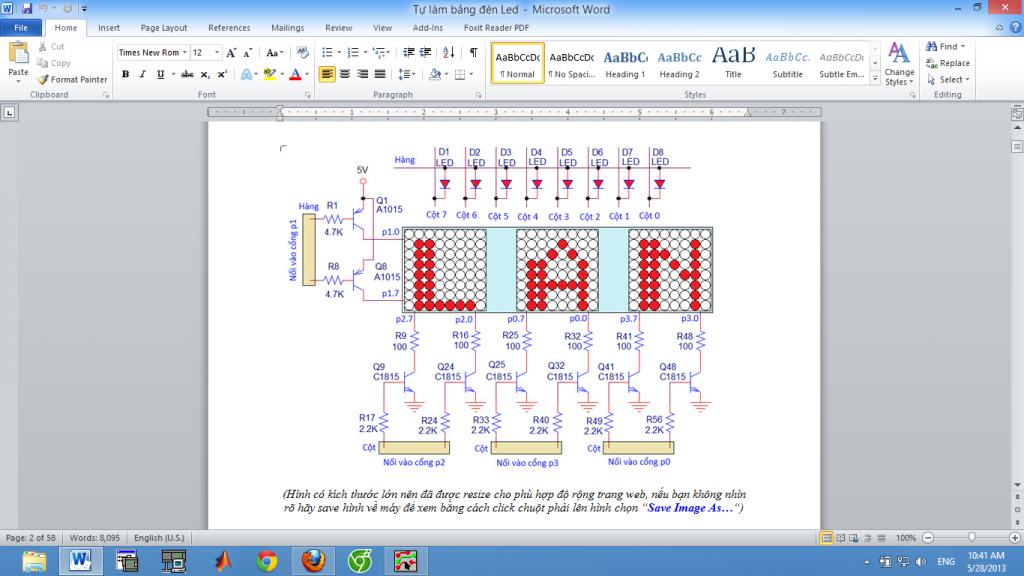Sort the selected text

coord(449,53)
